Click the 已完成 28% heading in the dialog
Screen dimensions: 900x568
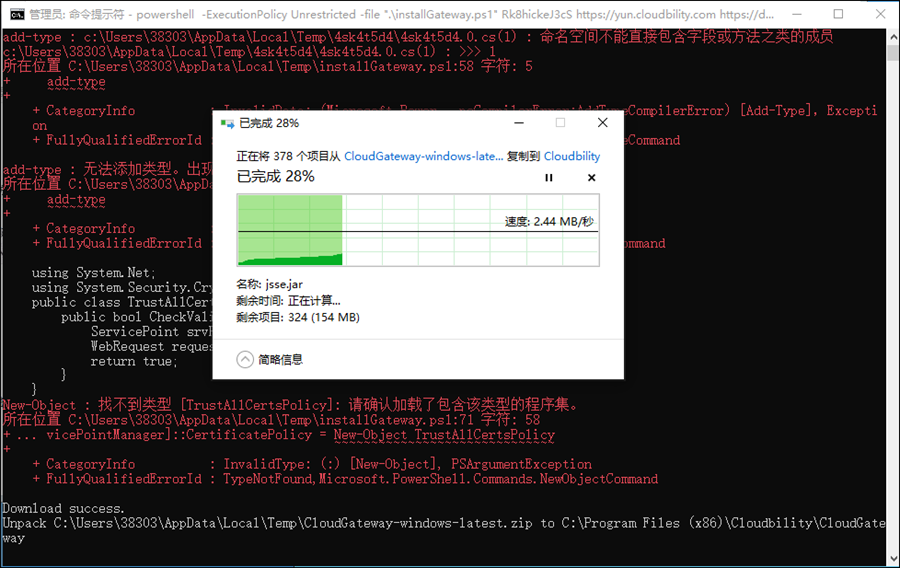pos(276,177)
